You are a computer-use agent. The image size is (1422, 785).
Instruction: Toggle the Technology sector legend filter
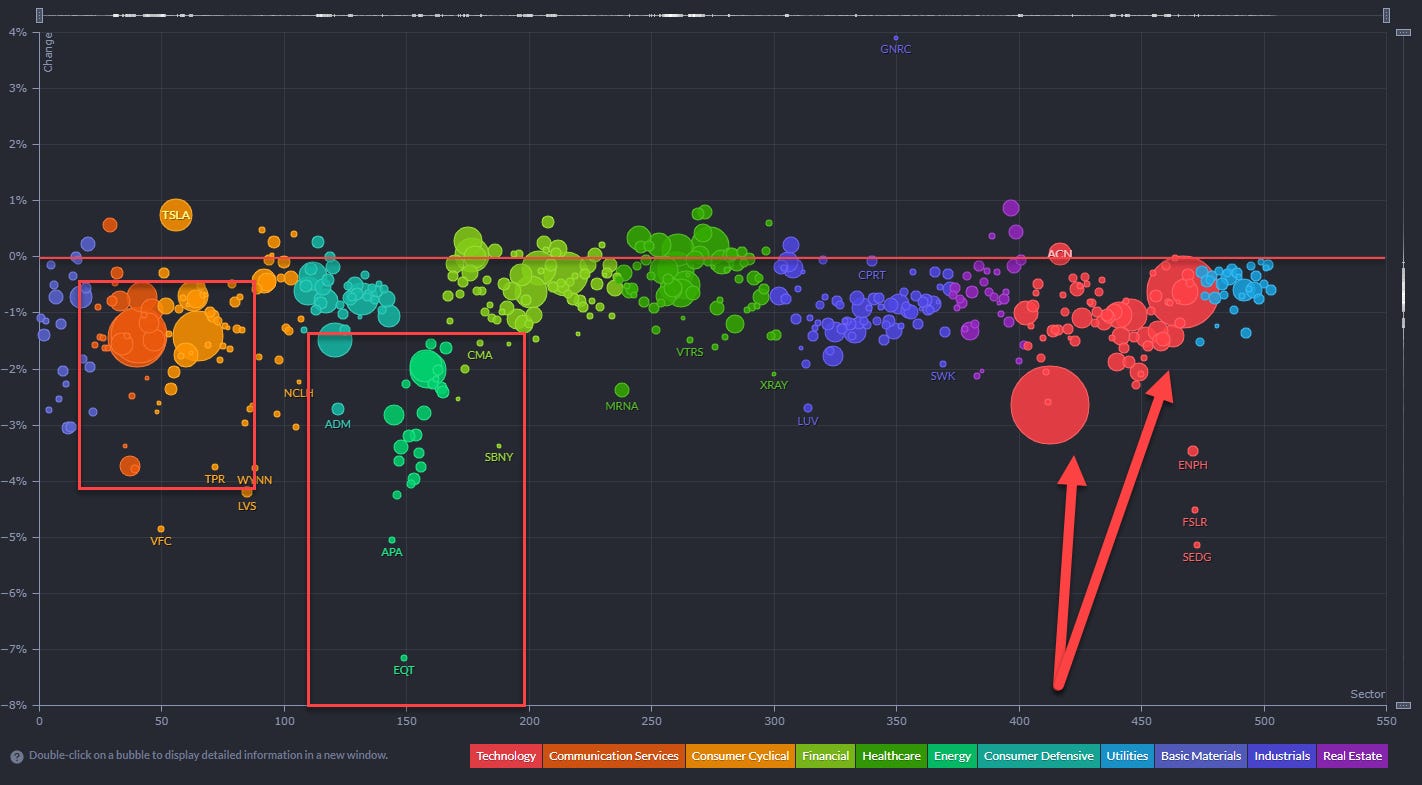[505, 756]
